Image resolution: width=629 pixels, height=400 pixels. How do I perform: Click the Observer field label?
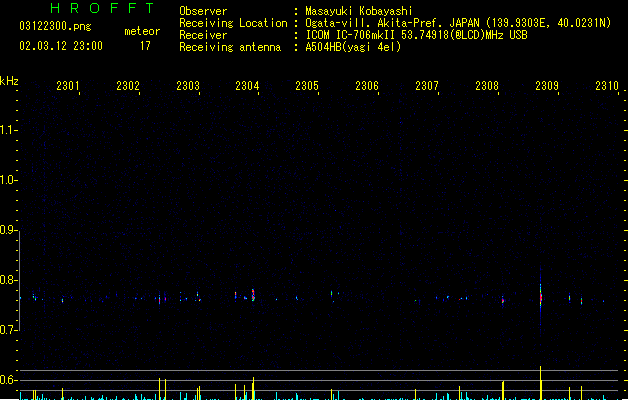point(203,11)
